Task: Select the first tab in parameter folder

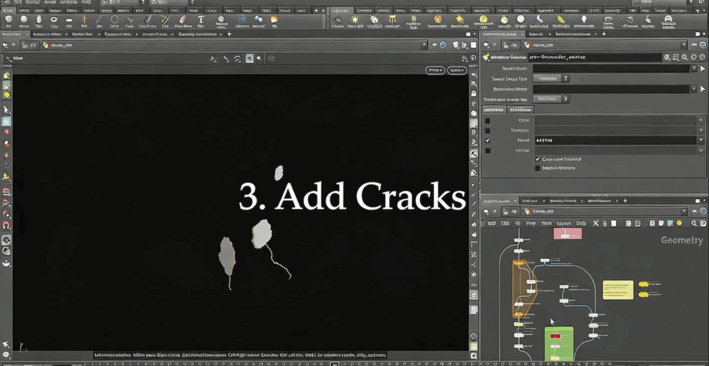Action: [x=494, y=109]
